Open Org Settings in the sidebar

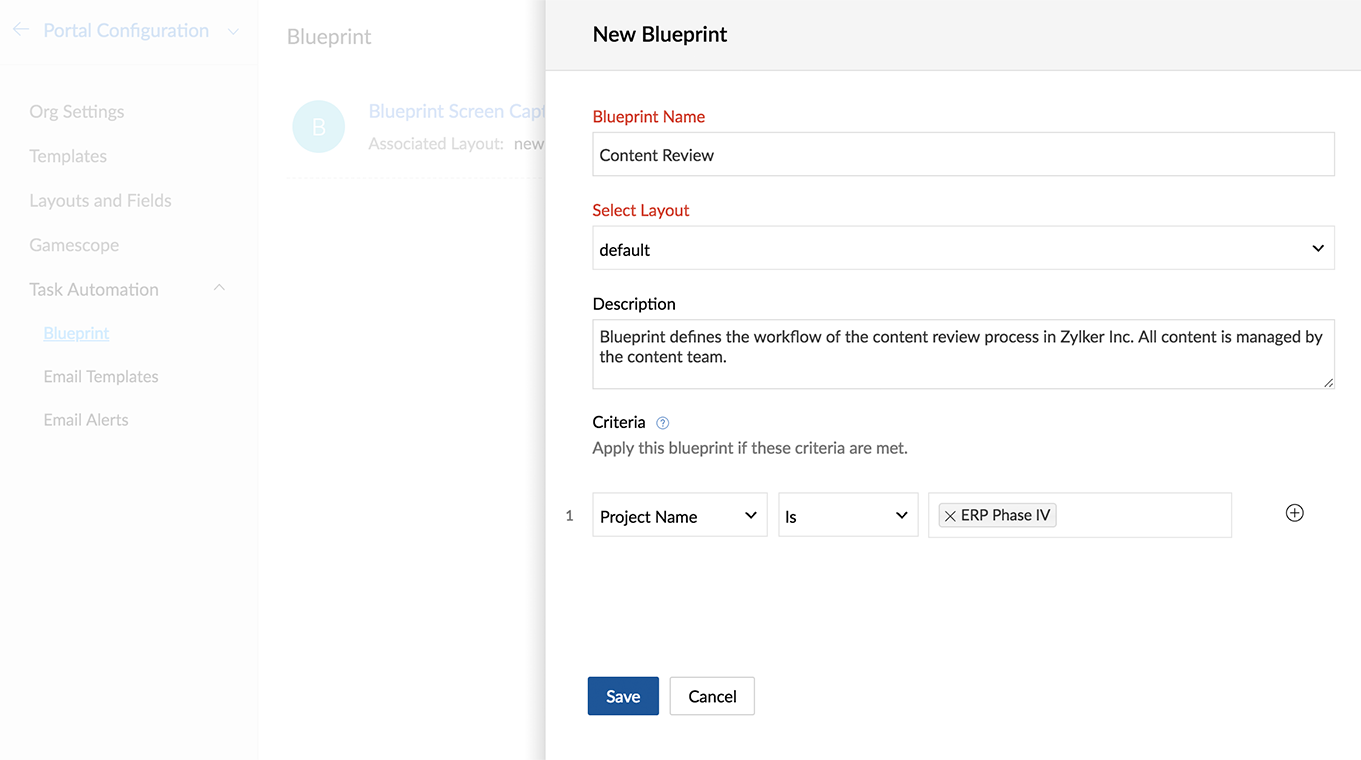point(77,112)
